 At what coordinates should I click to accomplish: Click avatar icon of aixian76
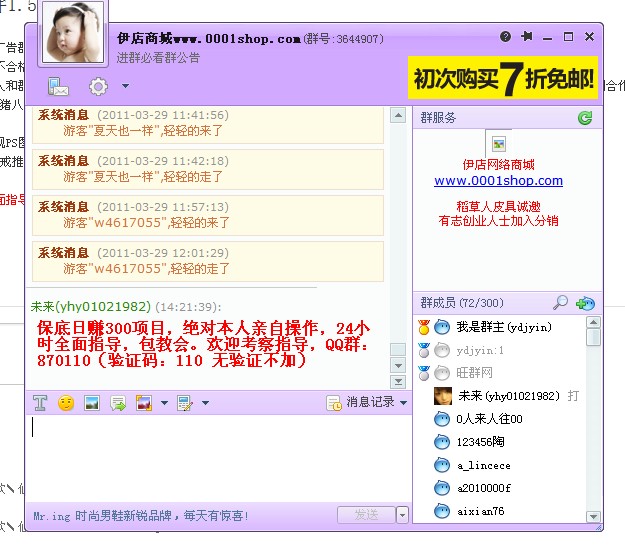[442, 511]
